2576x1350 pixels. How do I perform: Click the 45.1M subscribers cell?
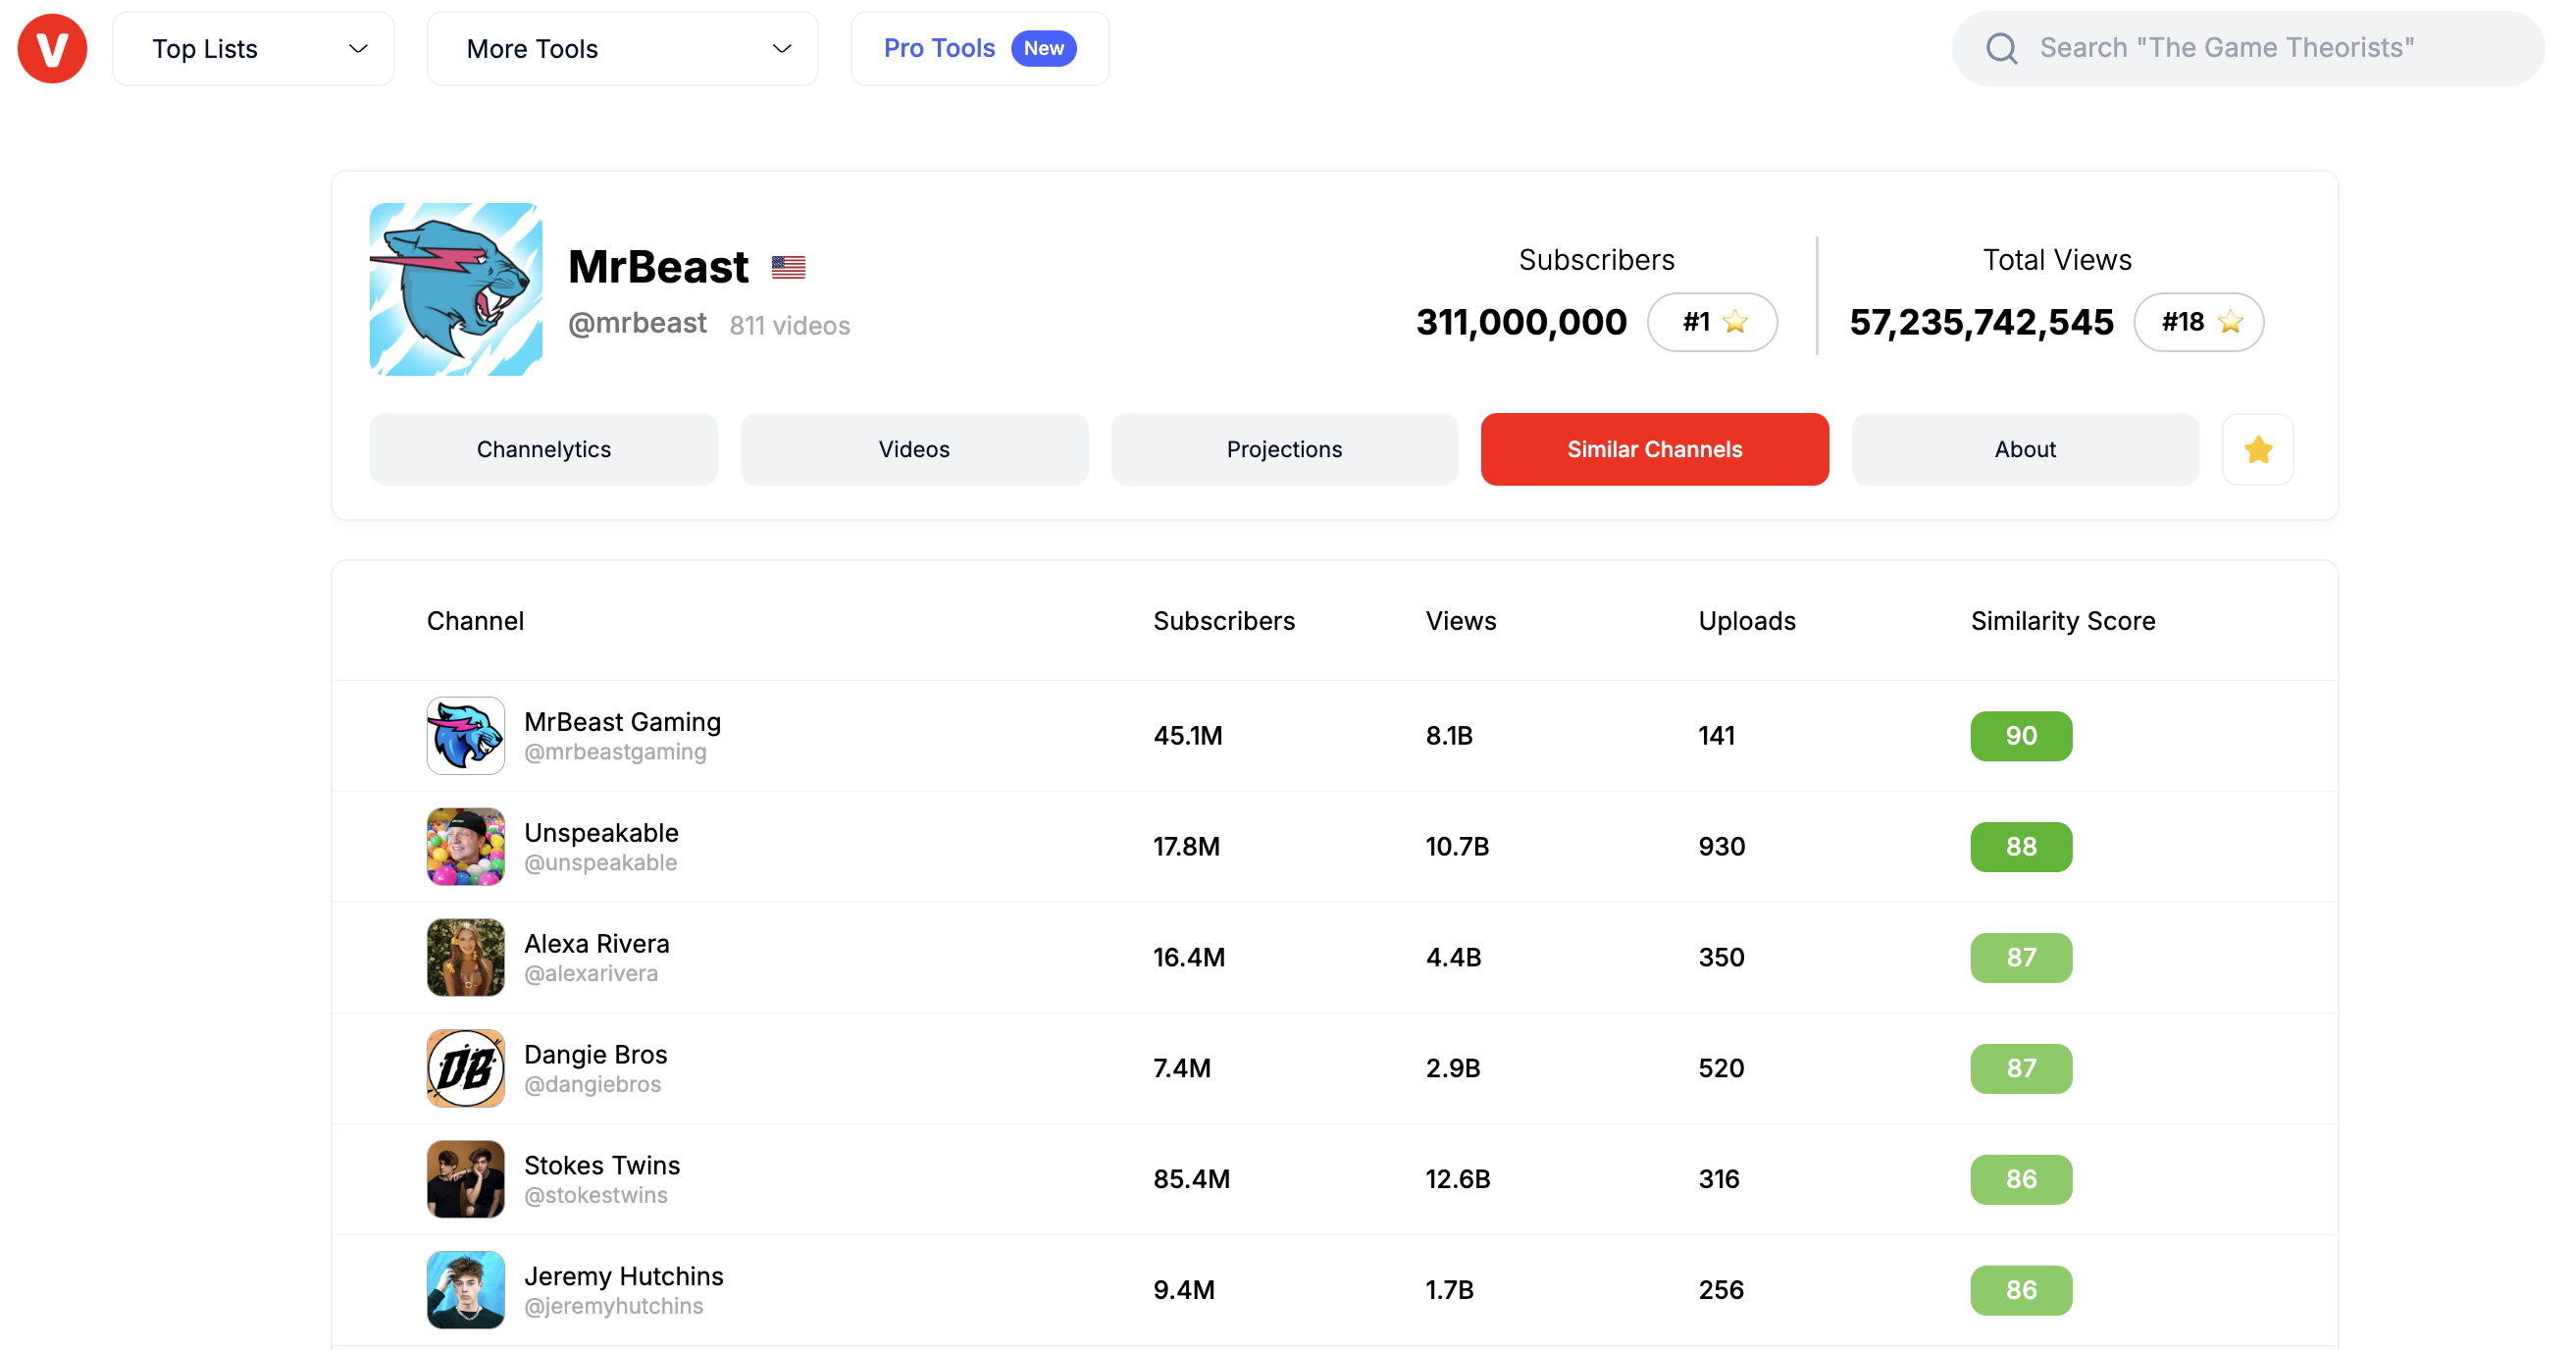[x=1187, y=736]
